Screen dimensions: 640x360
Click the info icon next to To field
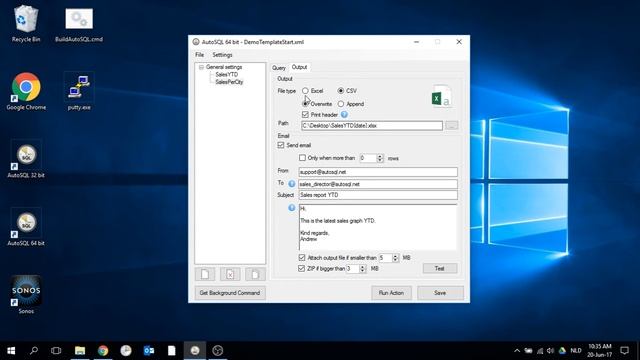[291, 184]
